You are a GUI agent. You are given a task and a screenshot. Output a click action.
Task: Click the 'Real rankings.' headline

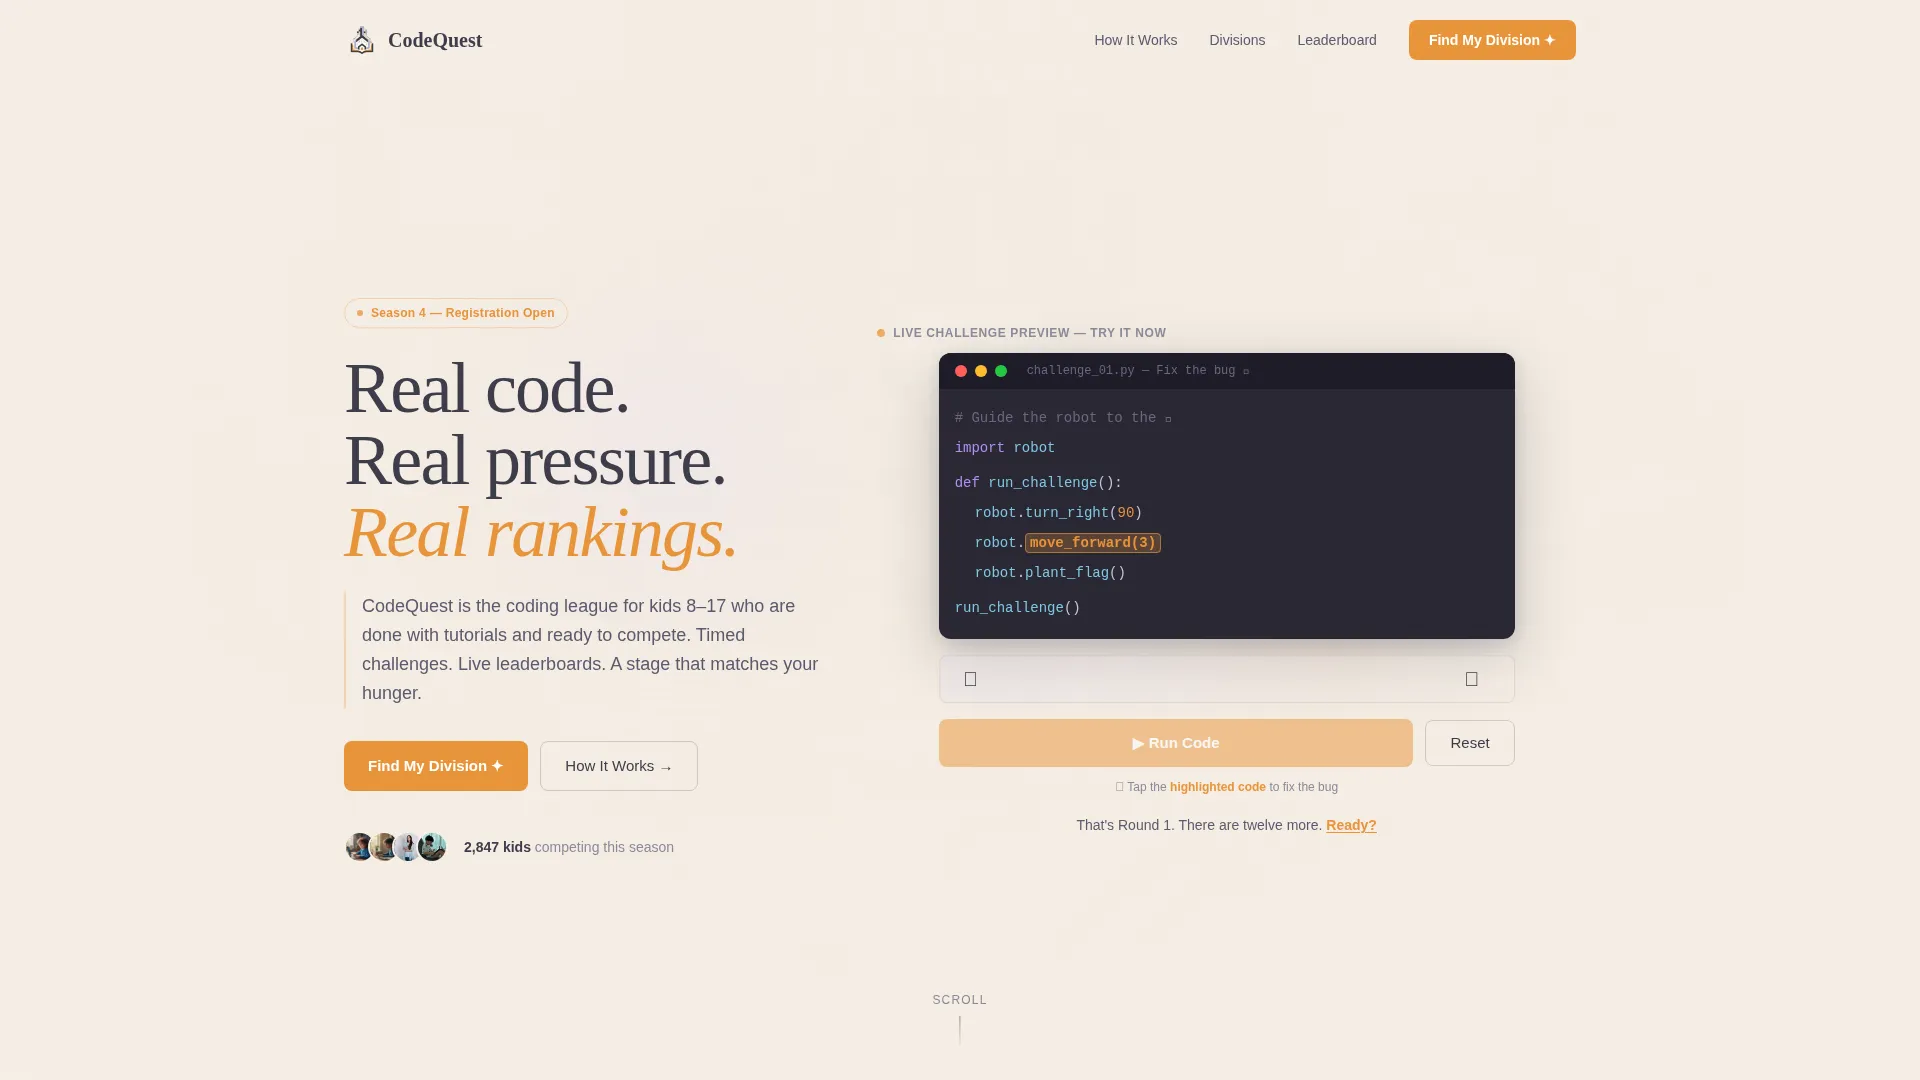[x=541, y=533]
